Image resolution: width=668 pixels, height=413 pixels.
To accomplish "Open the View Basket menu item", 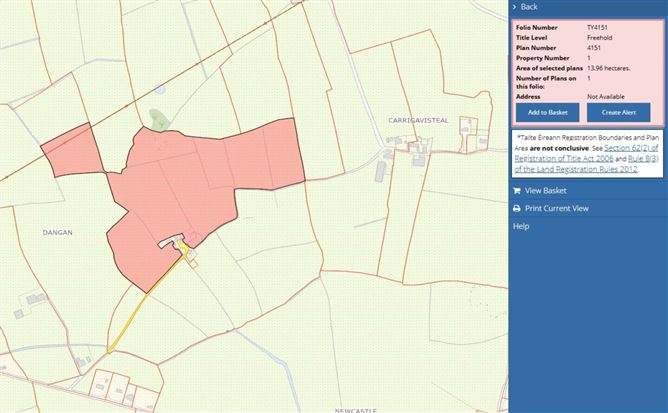I will (x=545, y=191).
